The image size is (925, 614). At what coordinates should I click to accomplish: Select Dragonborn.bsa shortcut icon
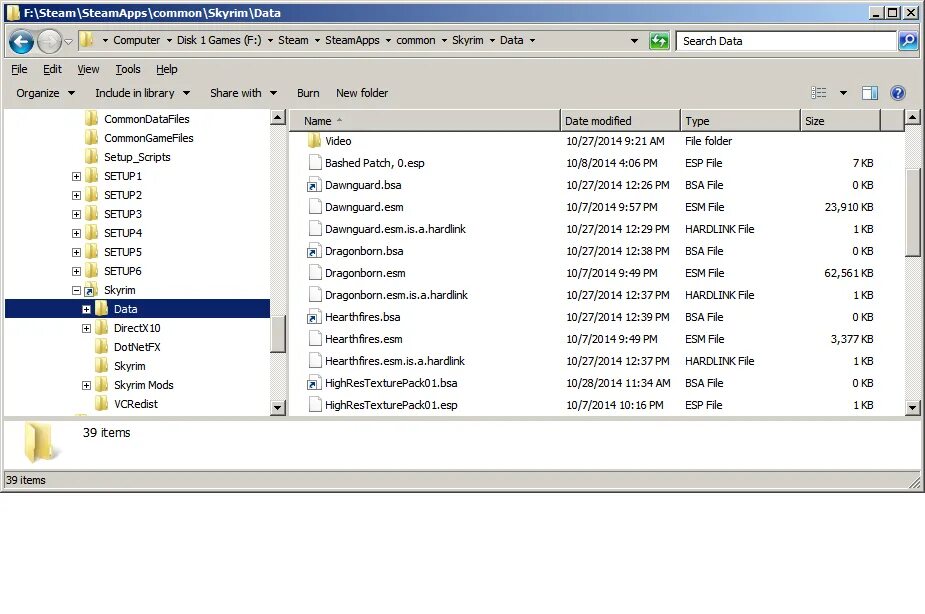click(x=314, y=251)
